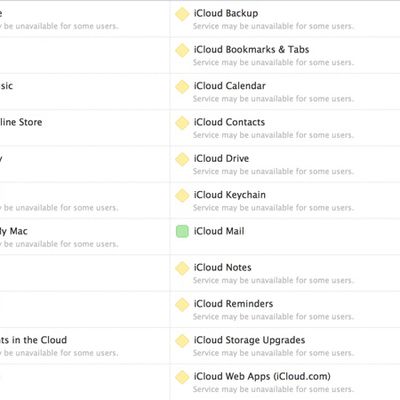
Task: Click the iCloud Contacts yellow status icon
Action: (182, 123)
